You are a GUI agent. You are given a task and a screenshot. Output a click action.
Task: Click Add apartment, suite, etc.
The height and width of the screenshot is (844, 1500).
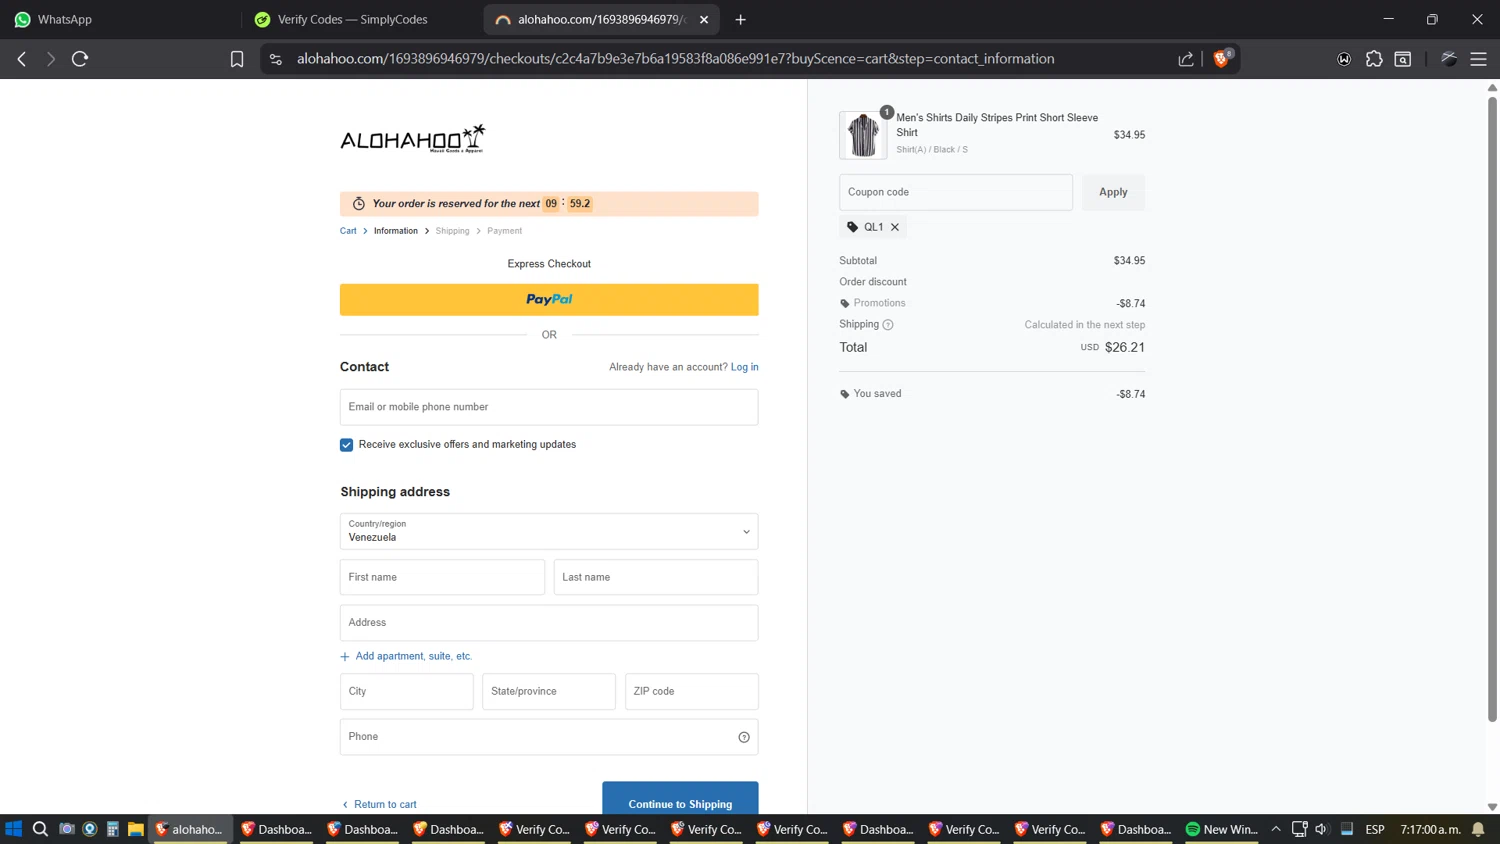coord(406,657)
